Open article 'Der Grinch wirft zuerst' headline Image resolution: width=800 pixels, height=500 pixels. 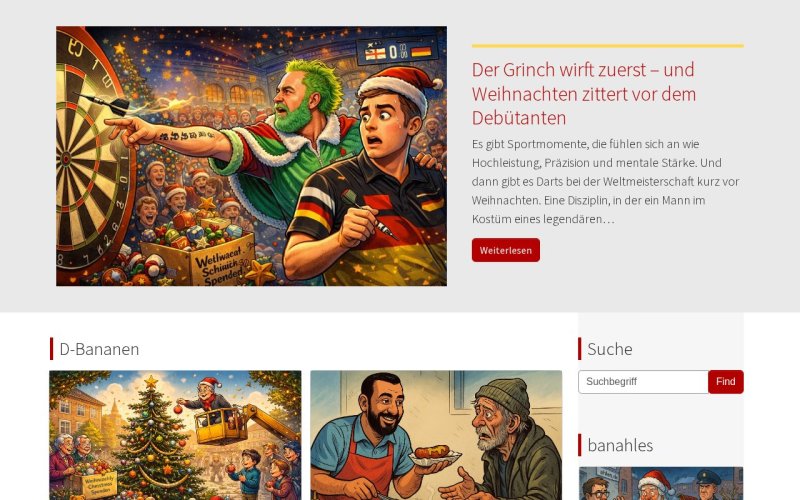(584, 94)
